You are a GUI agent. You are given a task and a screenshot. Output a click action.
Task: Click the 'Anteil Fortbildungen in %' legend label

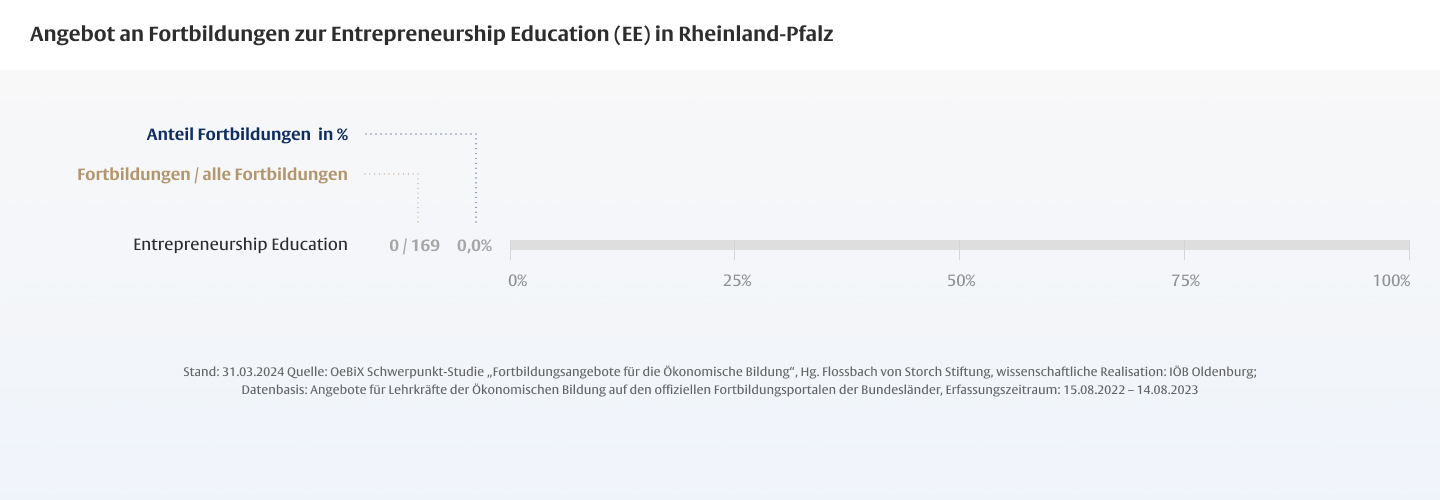247,133
